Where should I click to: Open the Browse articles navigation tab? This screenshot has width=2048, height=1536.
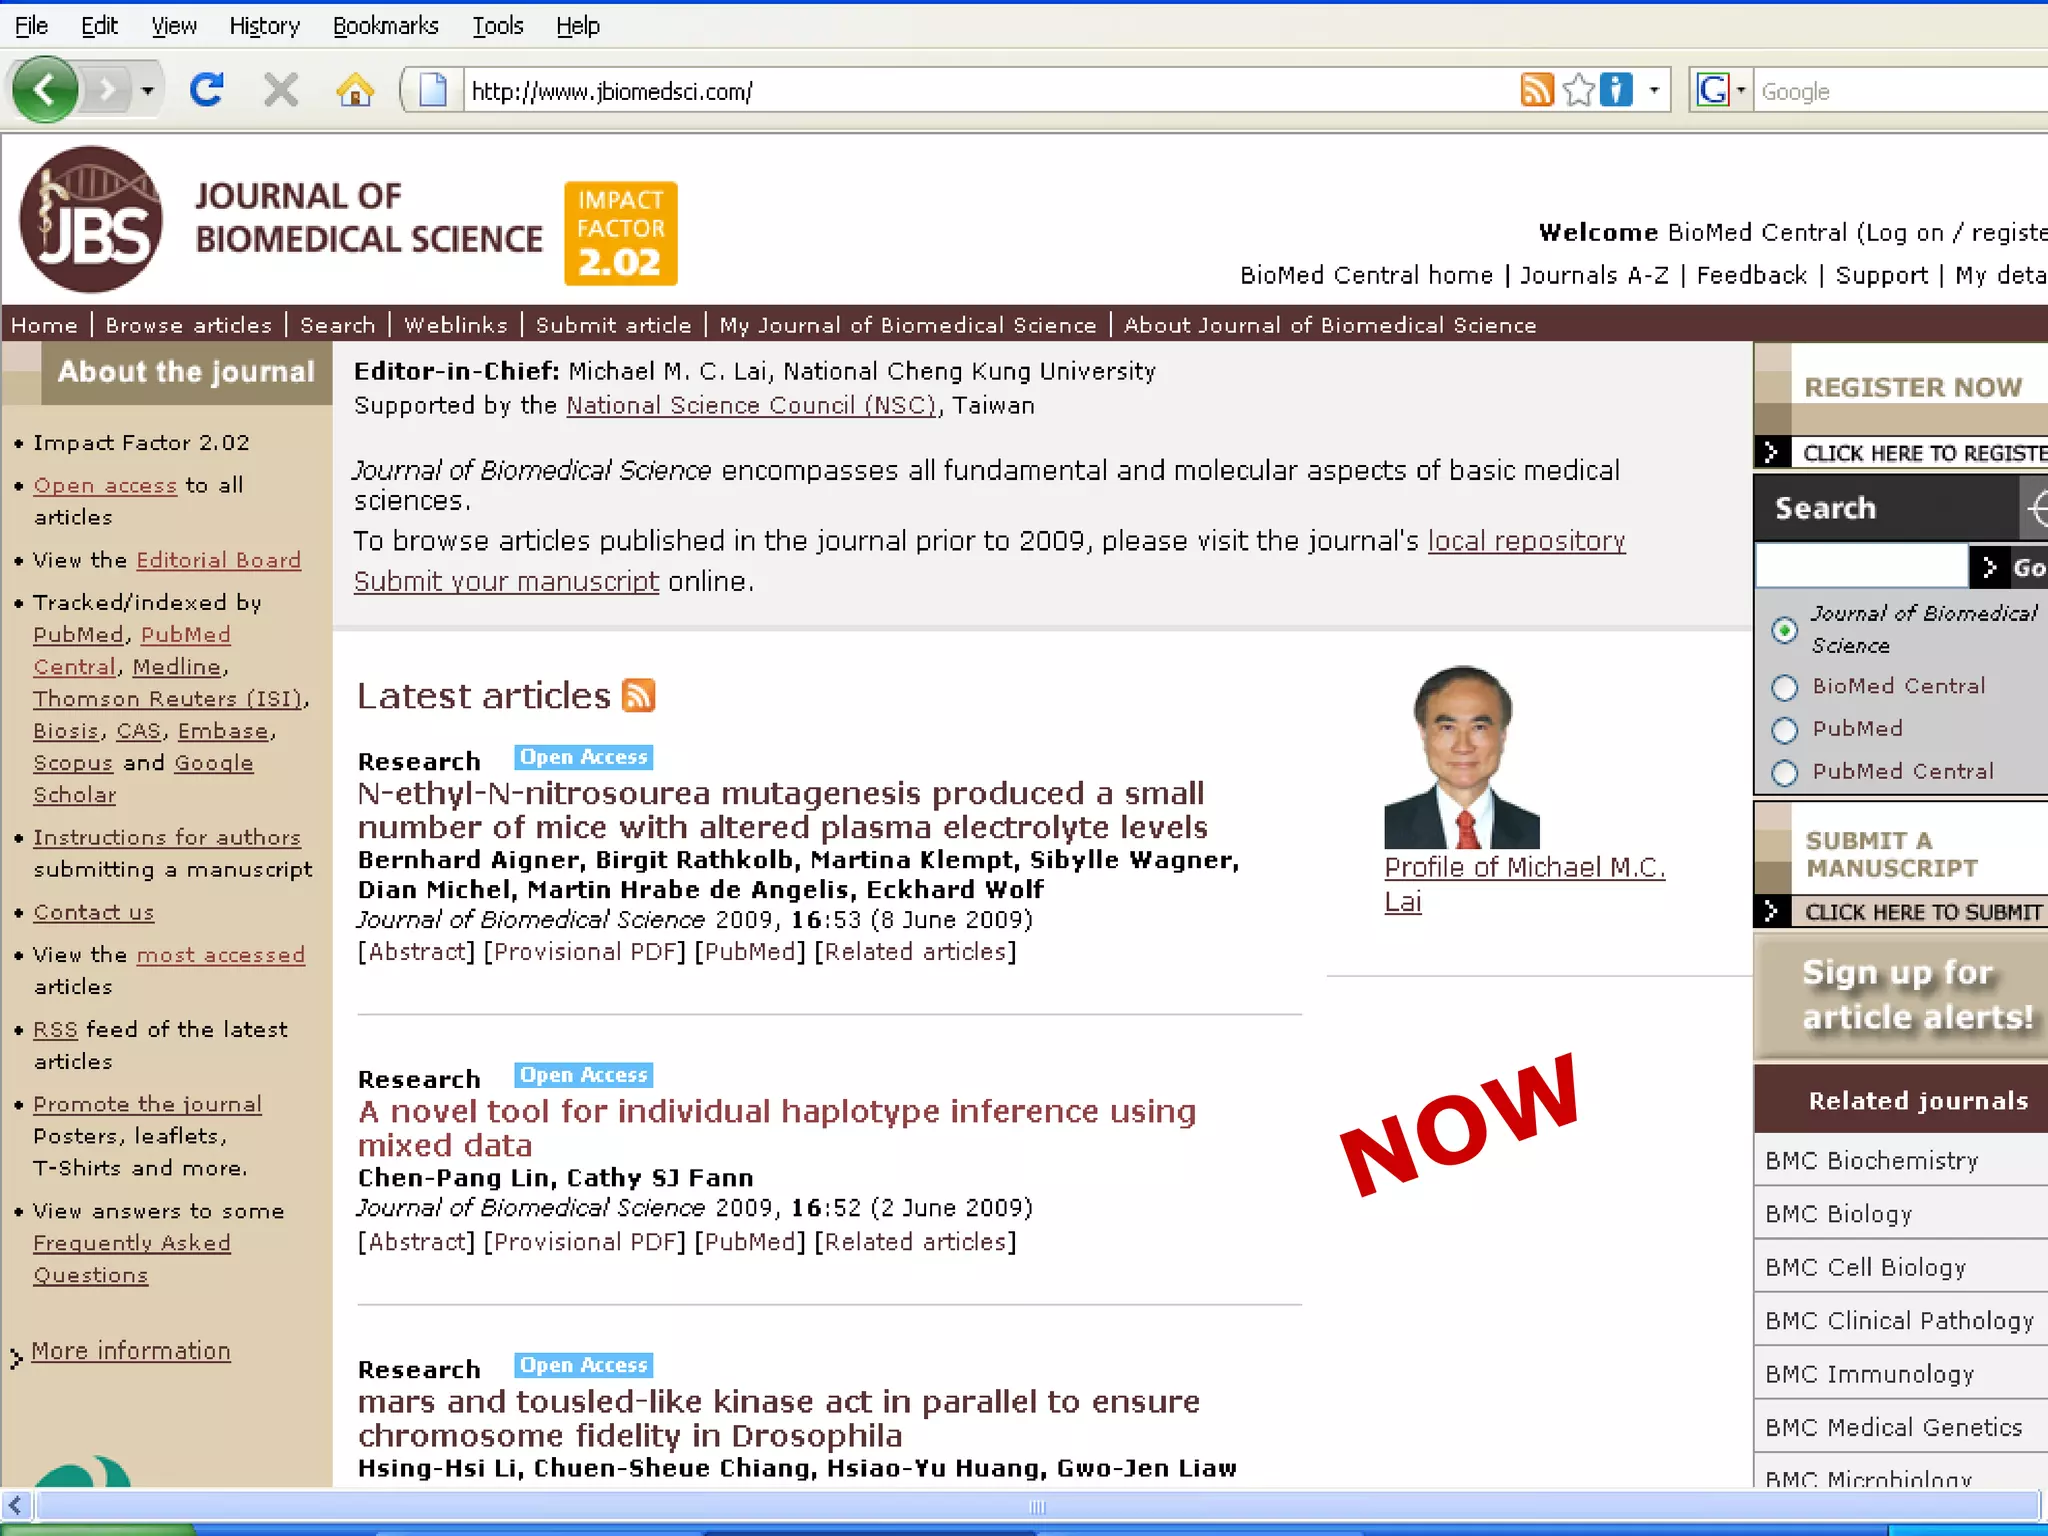click(188, 325)
